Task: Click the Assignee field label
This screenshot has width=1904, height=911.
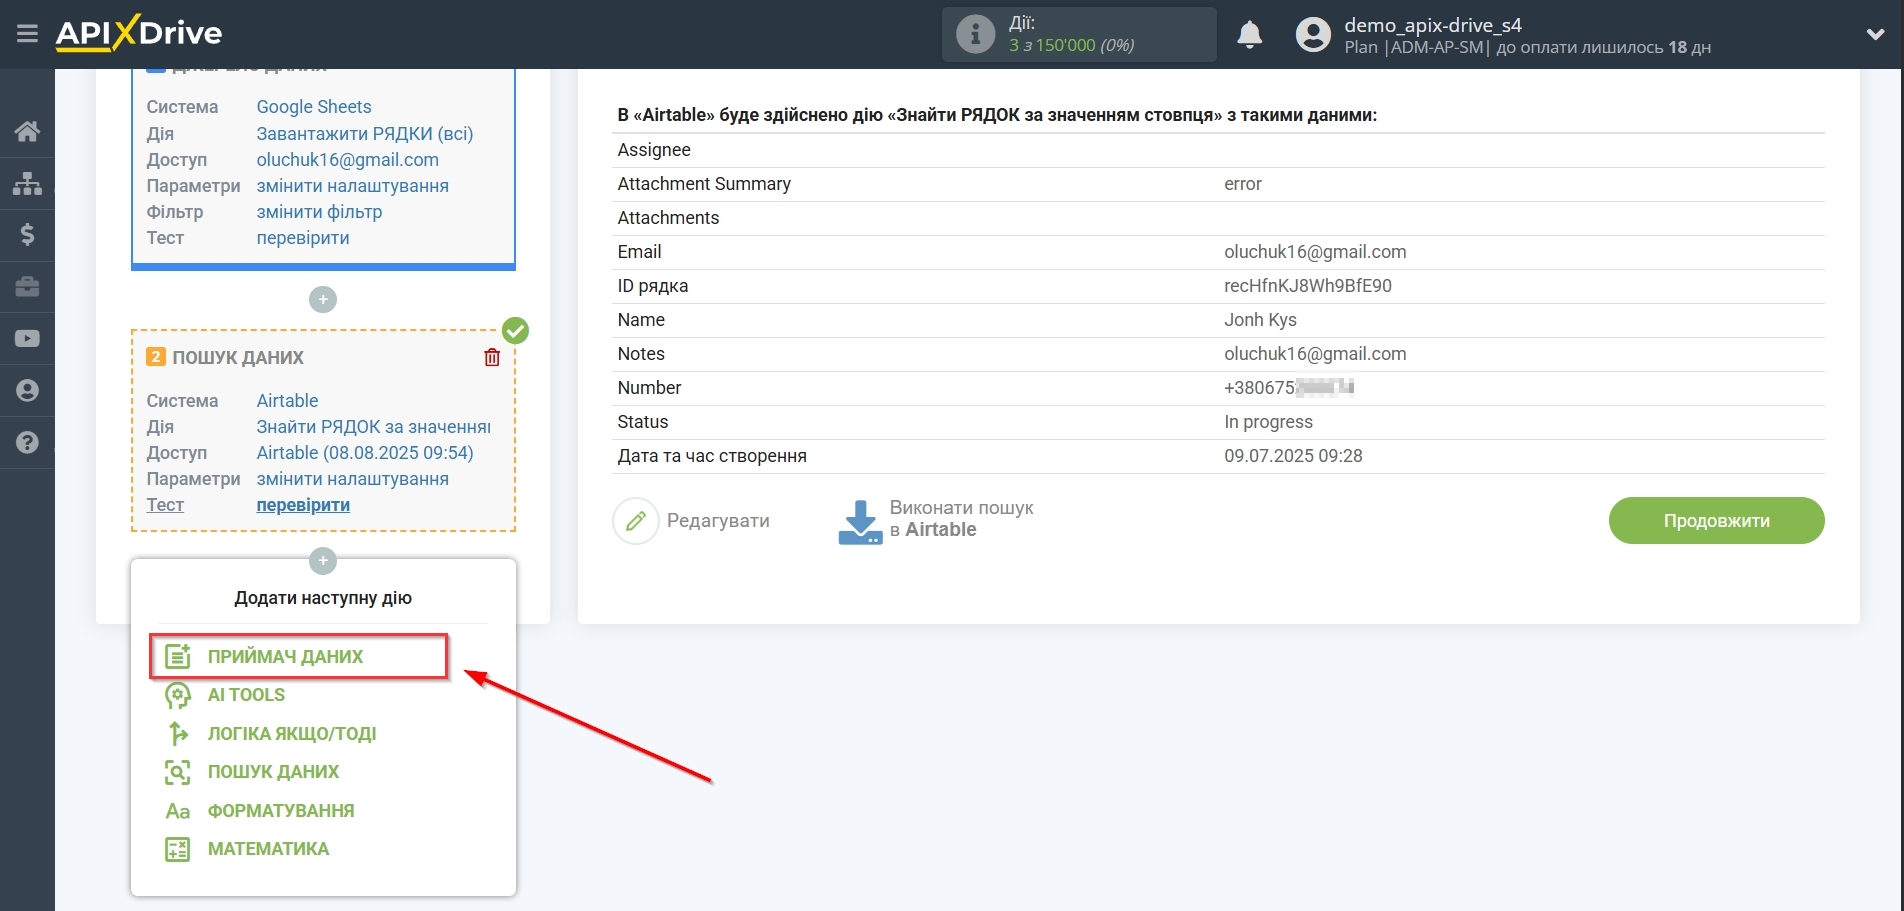Action: [654, 150]
